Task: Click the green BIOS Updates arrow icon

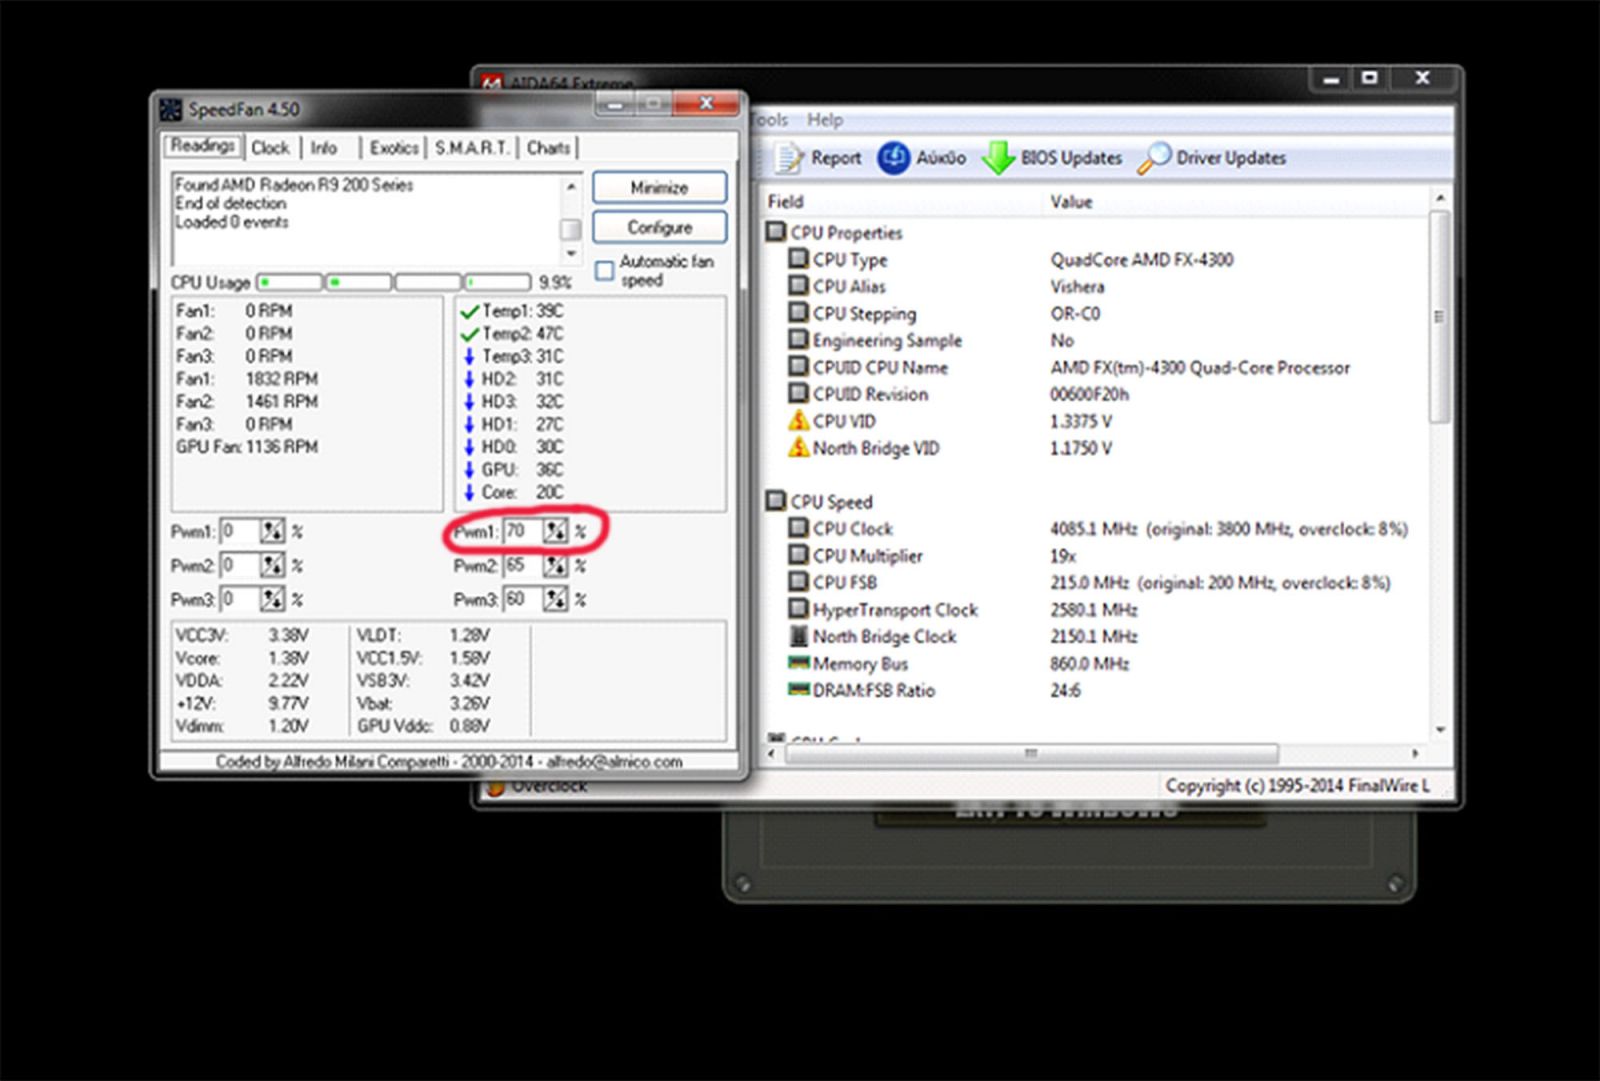Action: coord(998,158)
